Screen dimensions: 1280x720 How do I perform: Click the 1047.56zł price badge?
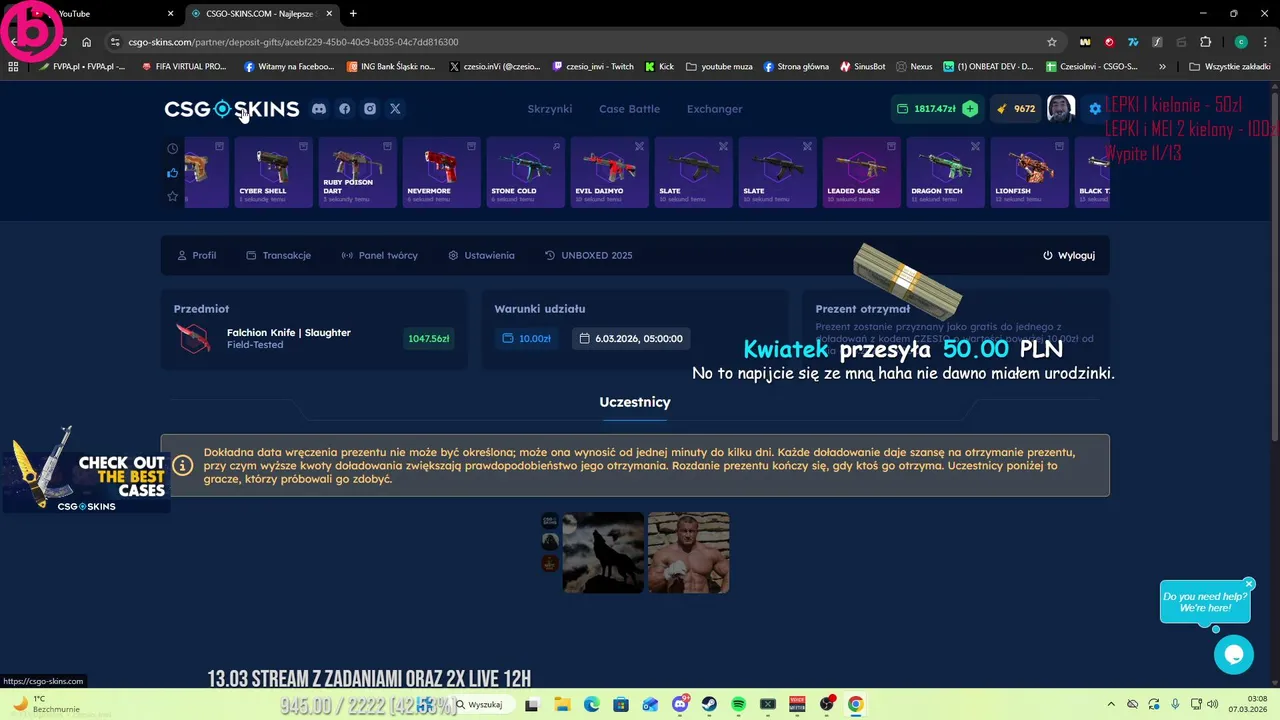[429, 338]
